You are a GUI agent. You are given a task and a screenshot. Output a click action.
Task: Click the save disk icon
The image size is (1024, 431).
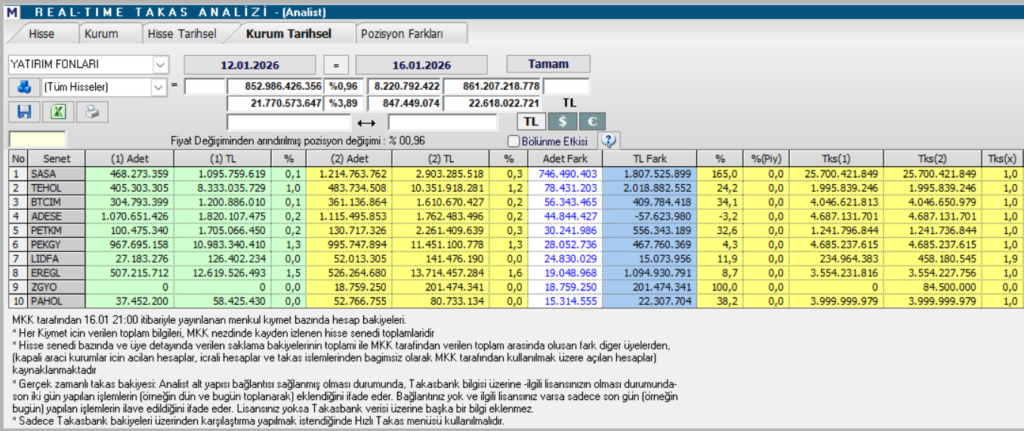tap(24, 112)
